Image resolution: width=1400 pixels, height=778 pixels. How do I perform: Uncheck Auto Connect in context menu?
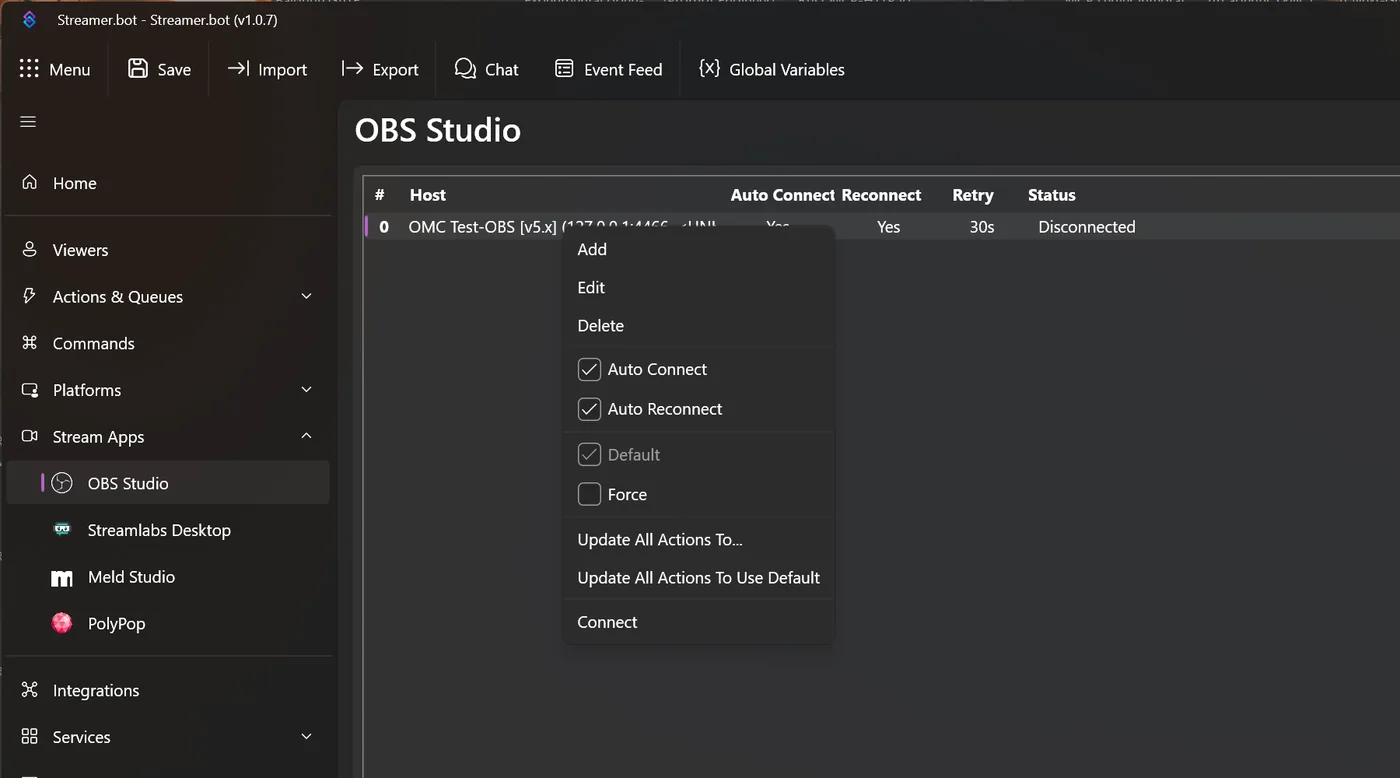(x=589, y=369)
